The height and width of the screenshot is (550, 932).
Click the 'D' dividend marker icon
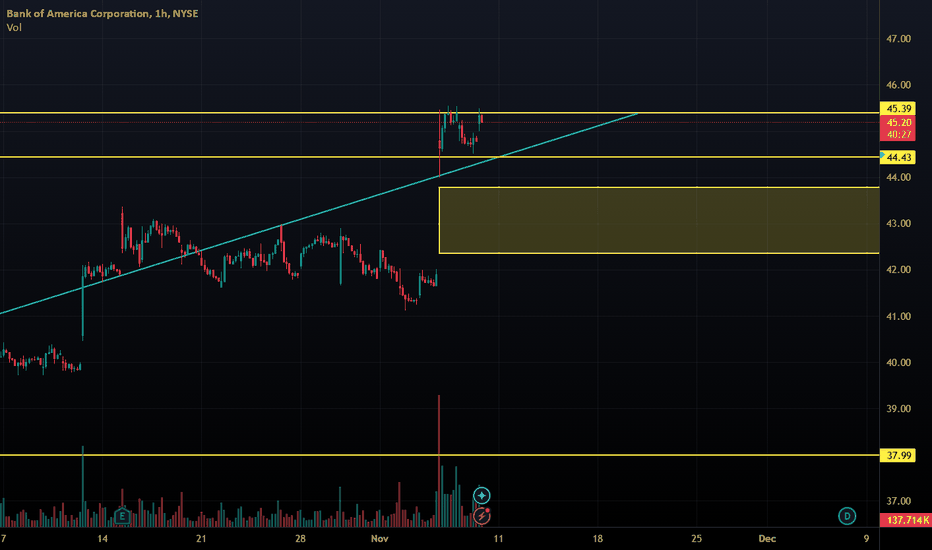847,516
